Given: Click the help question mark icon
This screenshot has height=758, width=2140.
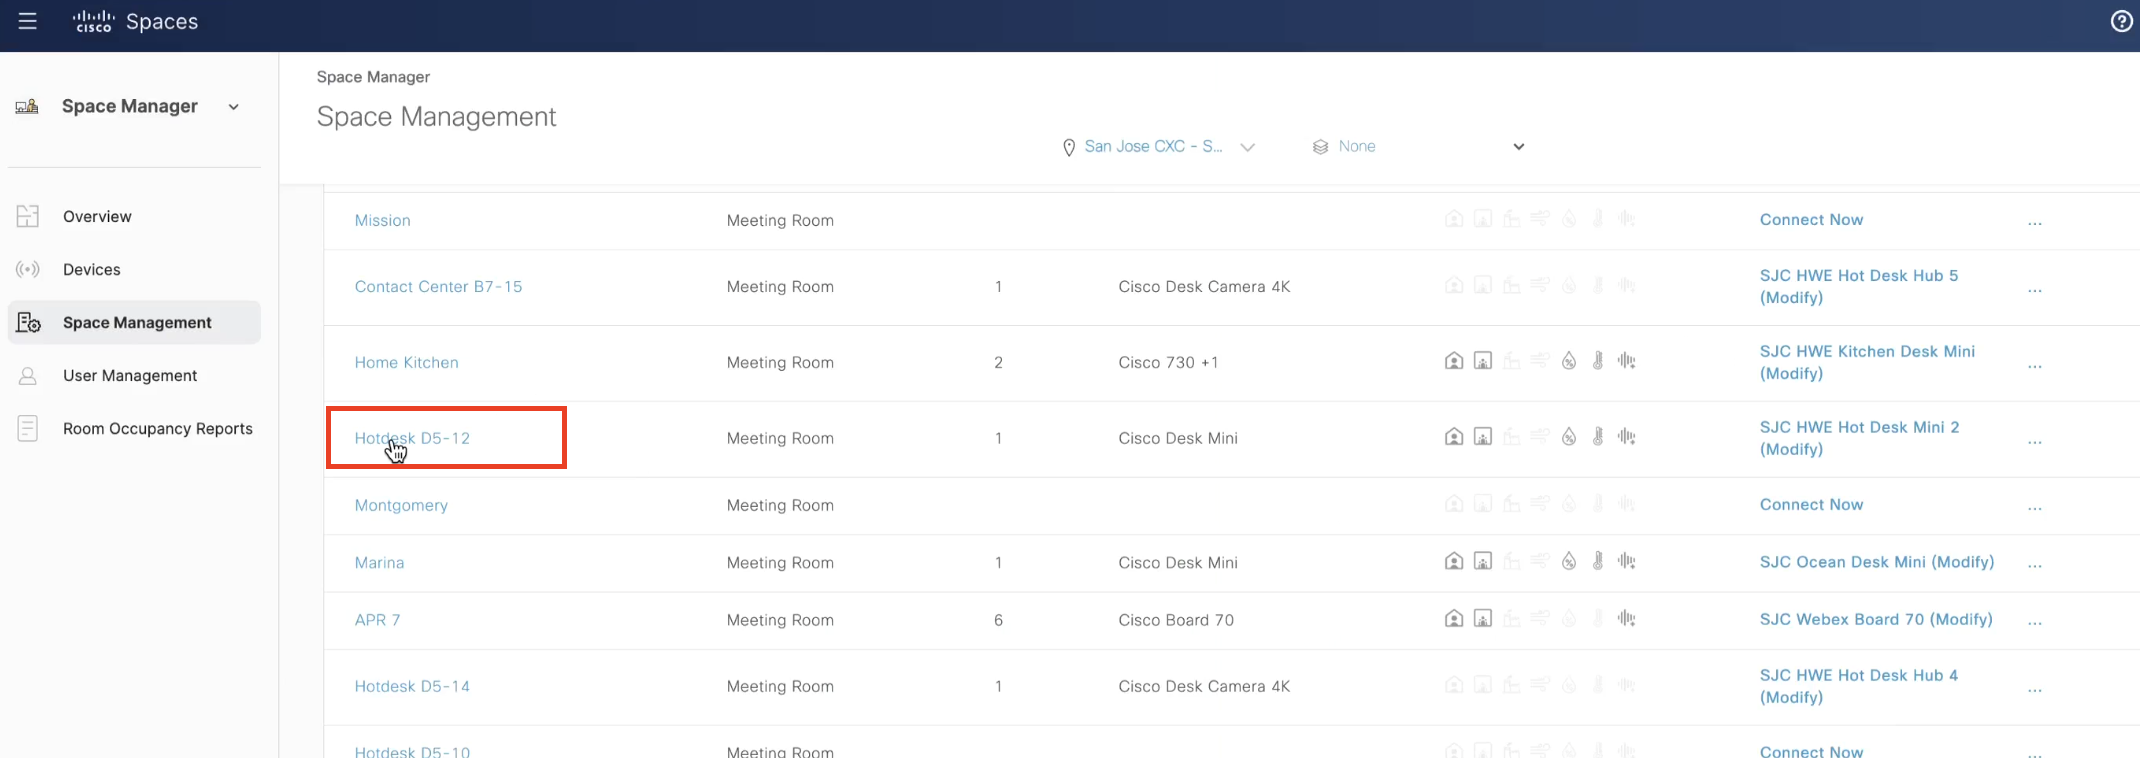Looking at the screenshot, I should [2121, 21].
